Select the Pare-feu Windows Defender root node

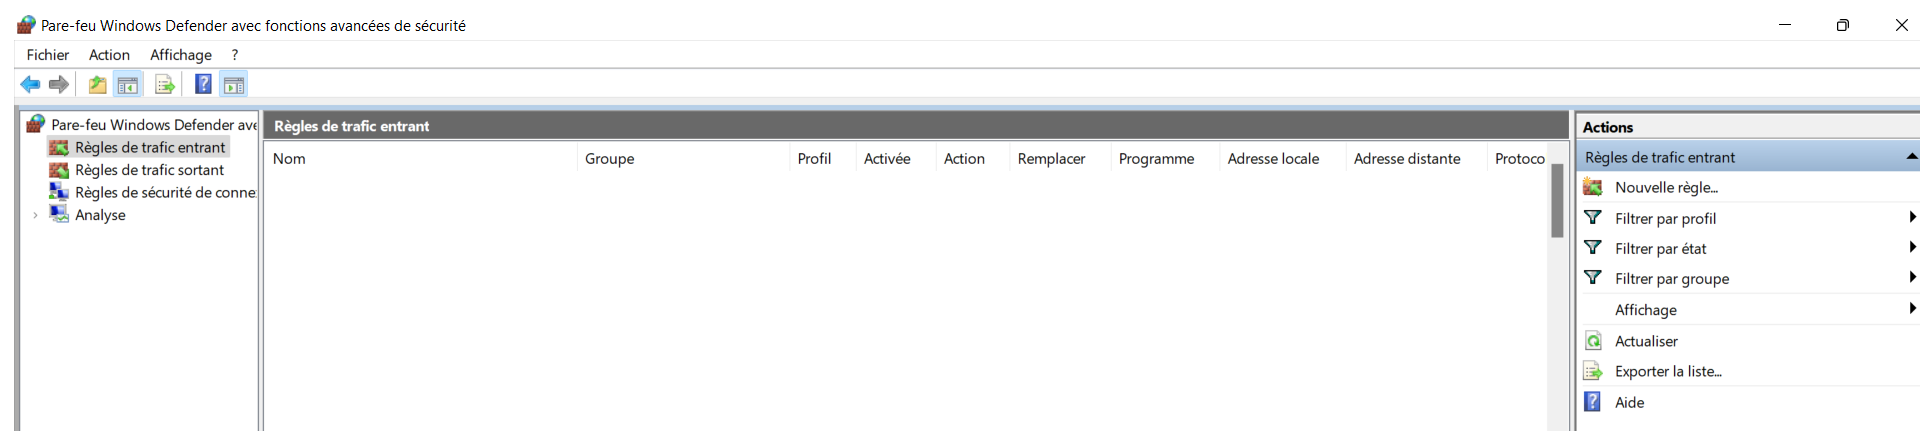click(x=154, y=124)
